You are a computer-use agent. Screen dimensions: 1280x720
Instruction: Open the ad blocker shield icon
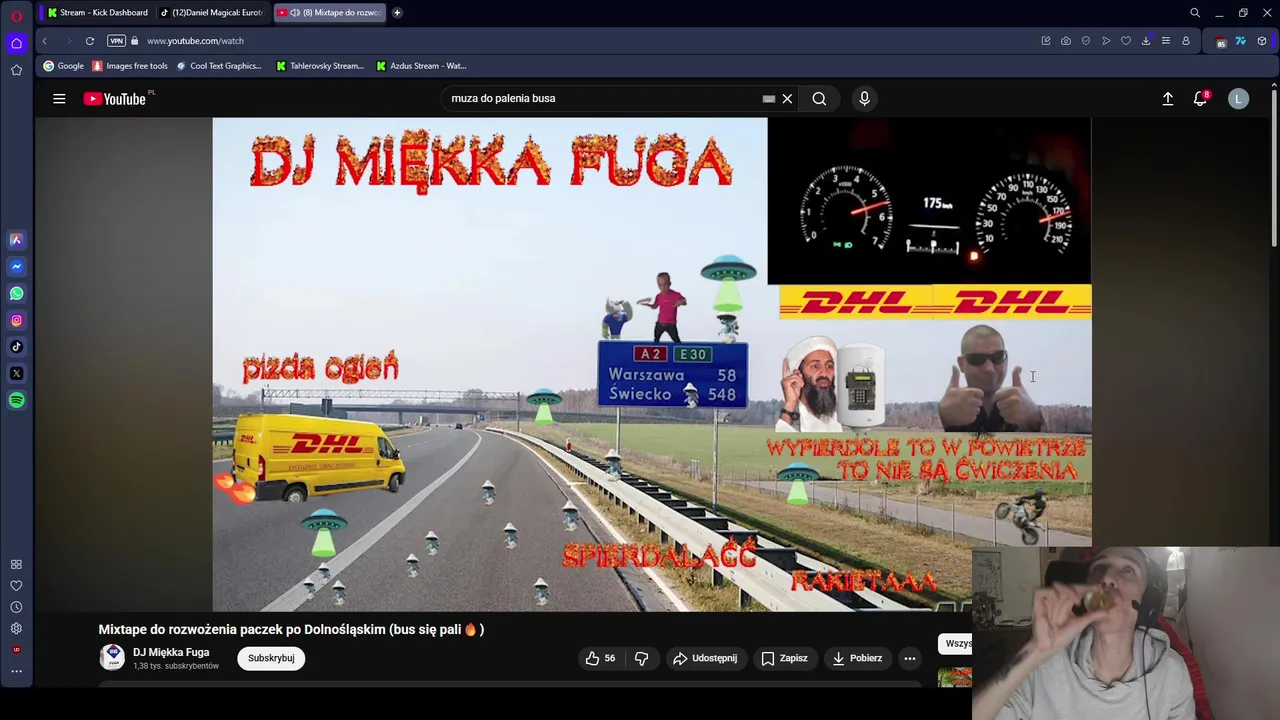(x=1086, y=41)
